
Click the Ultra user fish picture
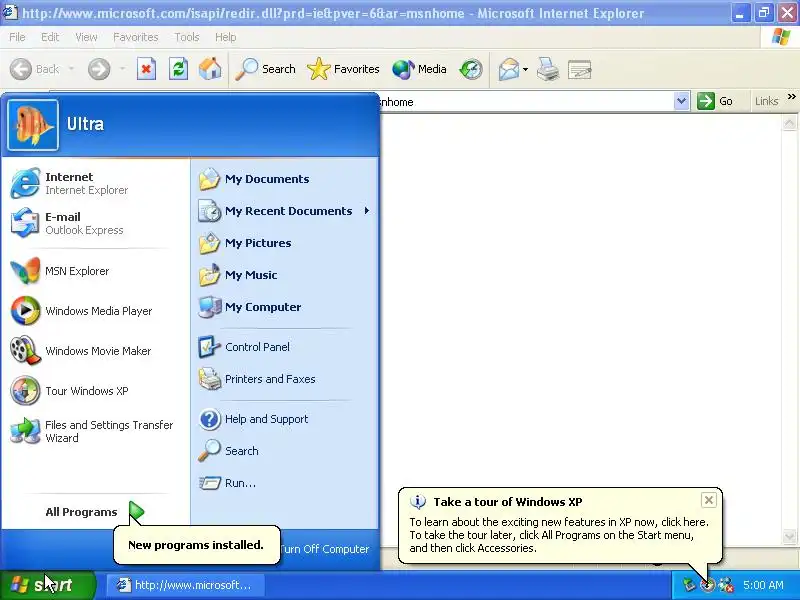click(x=33, y=125)
